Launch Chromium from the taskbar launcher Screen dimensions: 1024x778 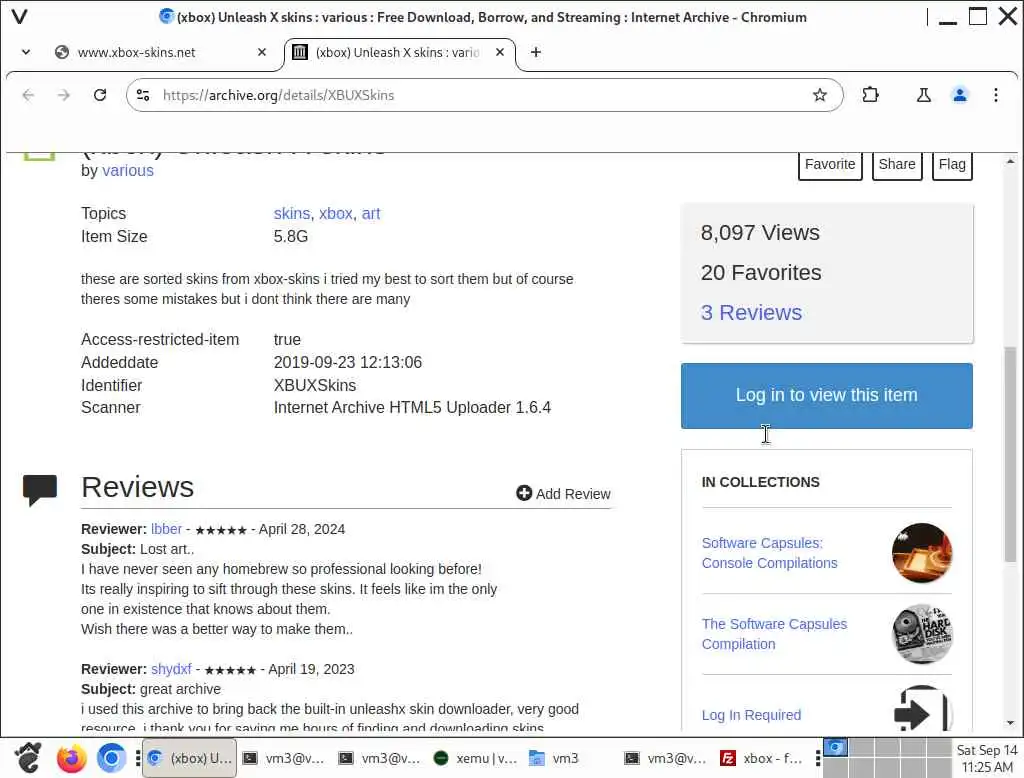click(111, 758)
